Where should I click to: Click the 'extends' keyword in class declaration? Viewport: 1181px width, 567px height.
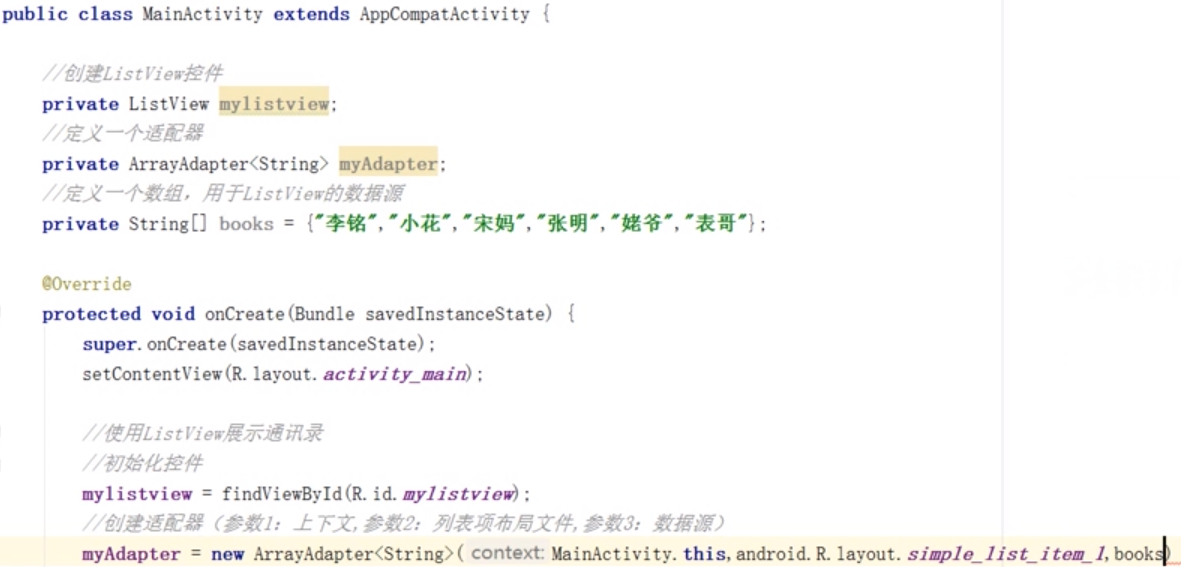coord(311,15)
